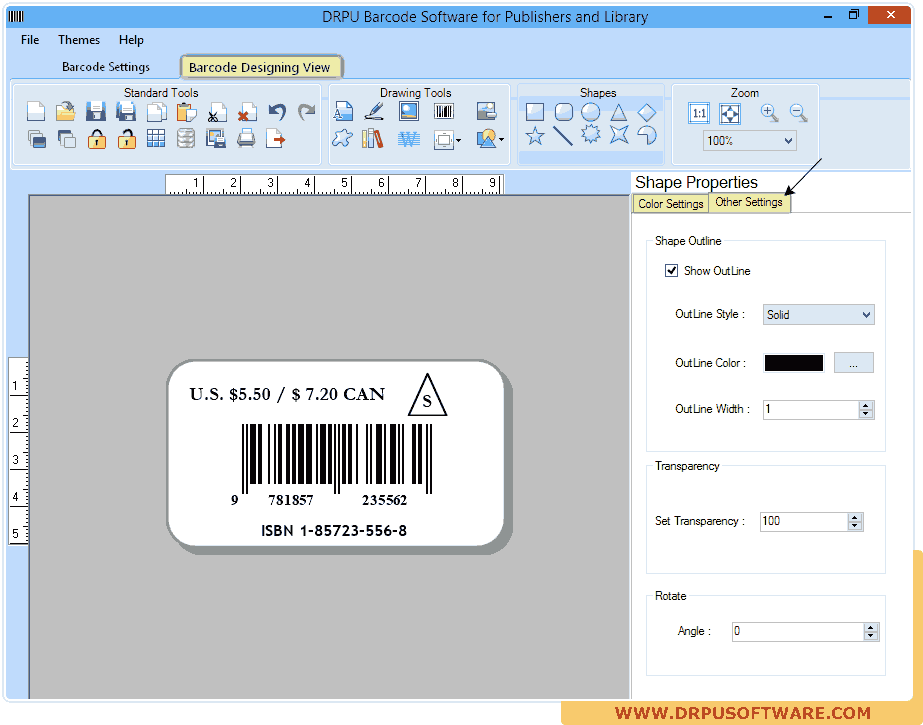Set zoom to actual size 1:1
Viewport: 923px width, 725px height.
(x=699, y=113)
